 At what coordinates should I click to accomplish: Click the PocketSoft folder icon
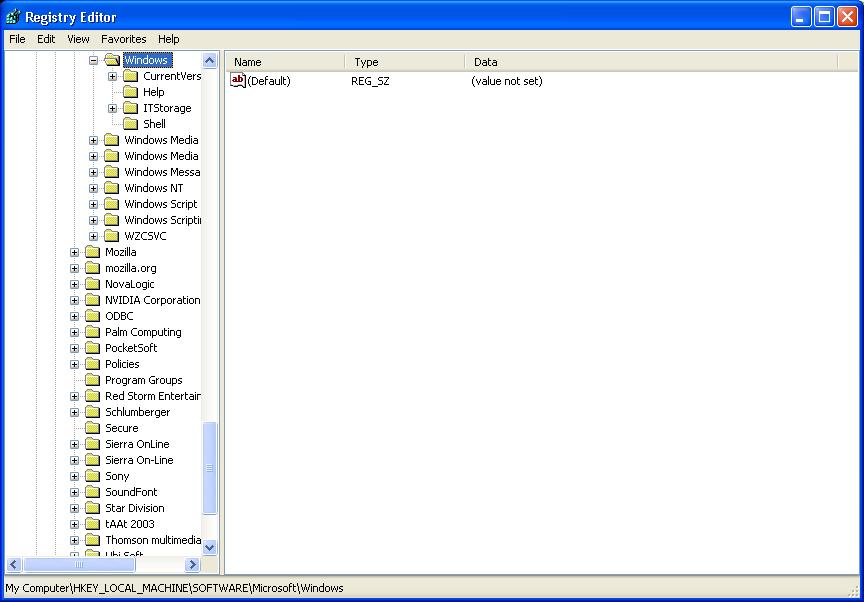pos(93,348)
